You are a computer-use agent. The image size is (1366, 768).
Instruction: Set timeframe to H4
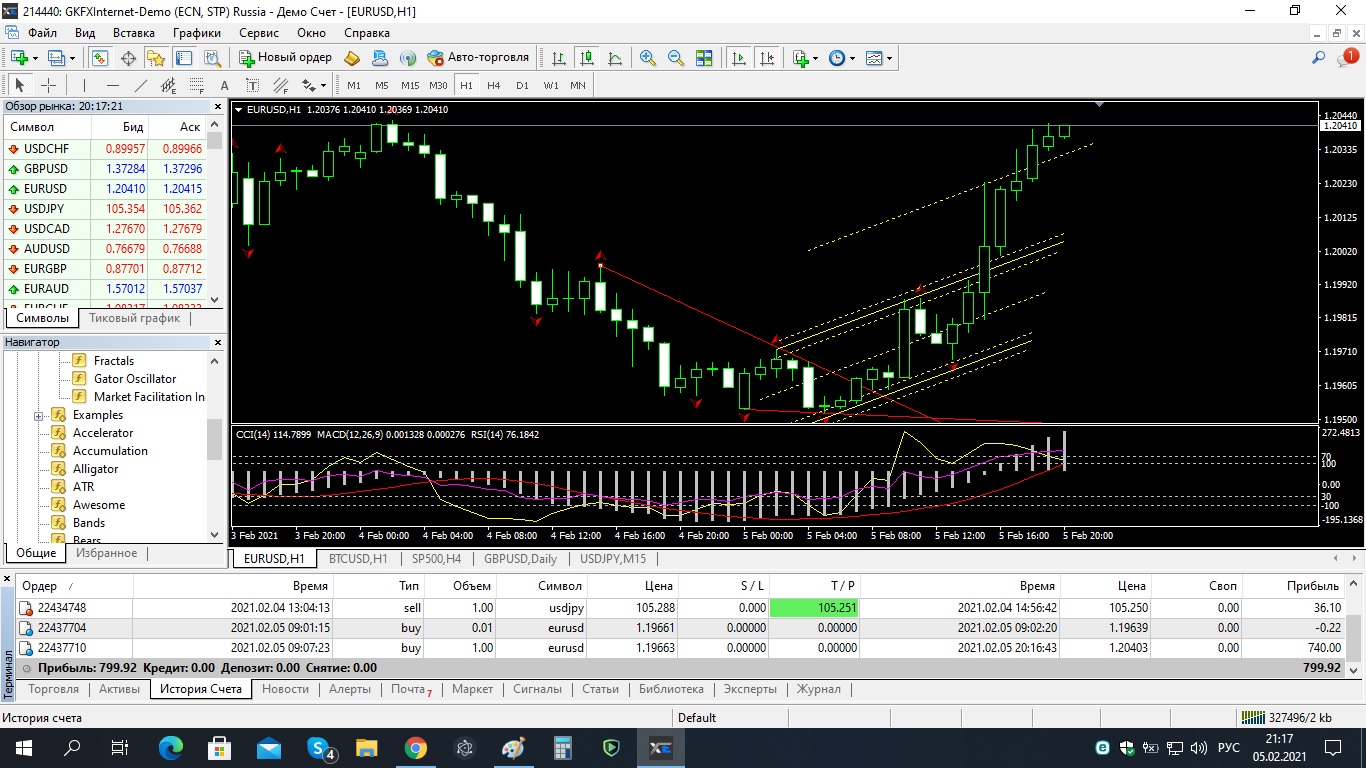493,85
